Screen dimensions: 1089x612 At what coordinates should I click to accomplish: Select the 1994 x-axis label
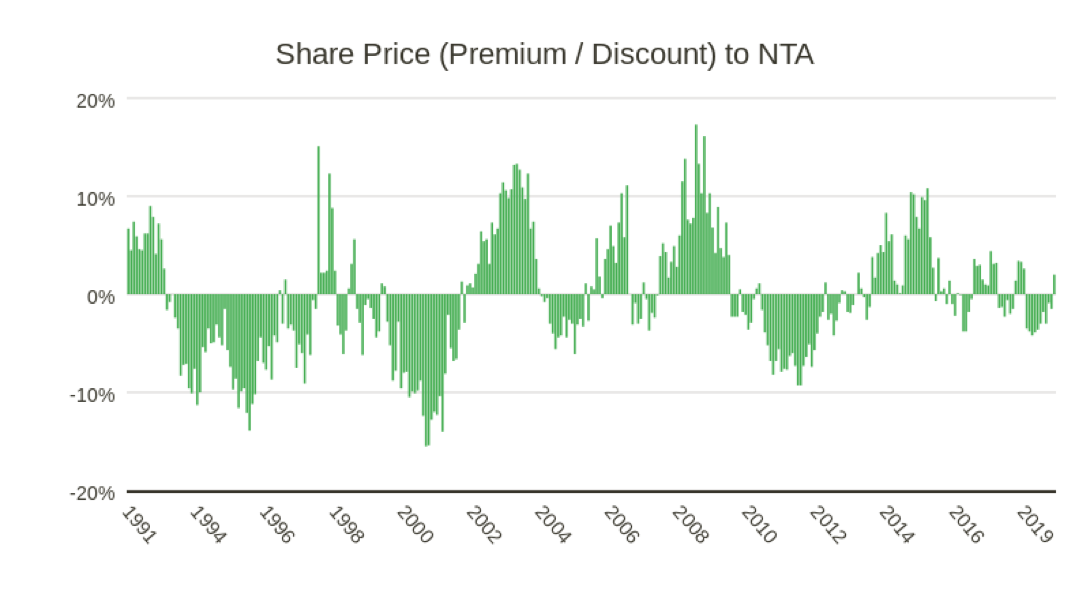[208, 525]
